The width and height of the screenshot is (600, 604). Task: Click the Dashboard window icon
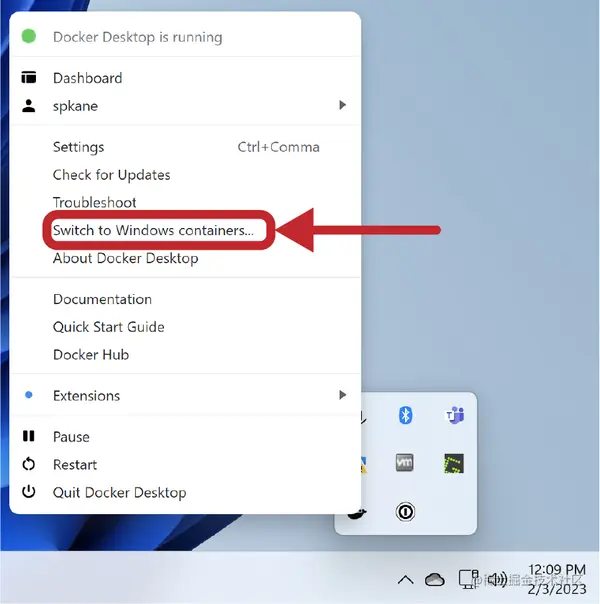coord(28,77)
